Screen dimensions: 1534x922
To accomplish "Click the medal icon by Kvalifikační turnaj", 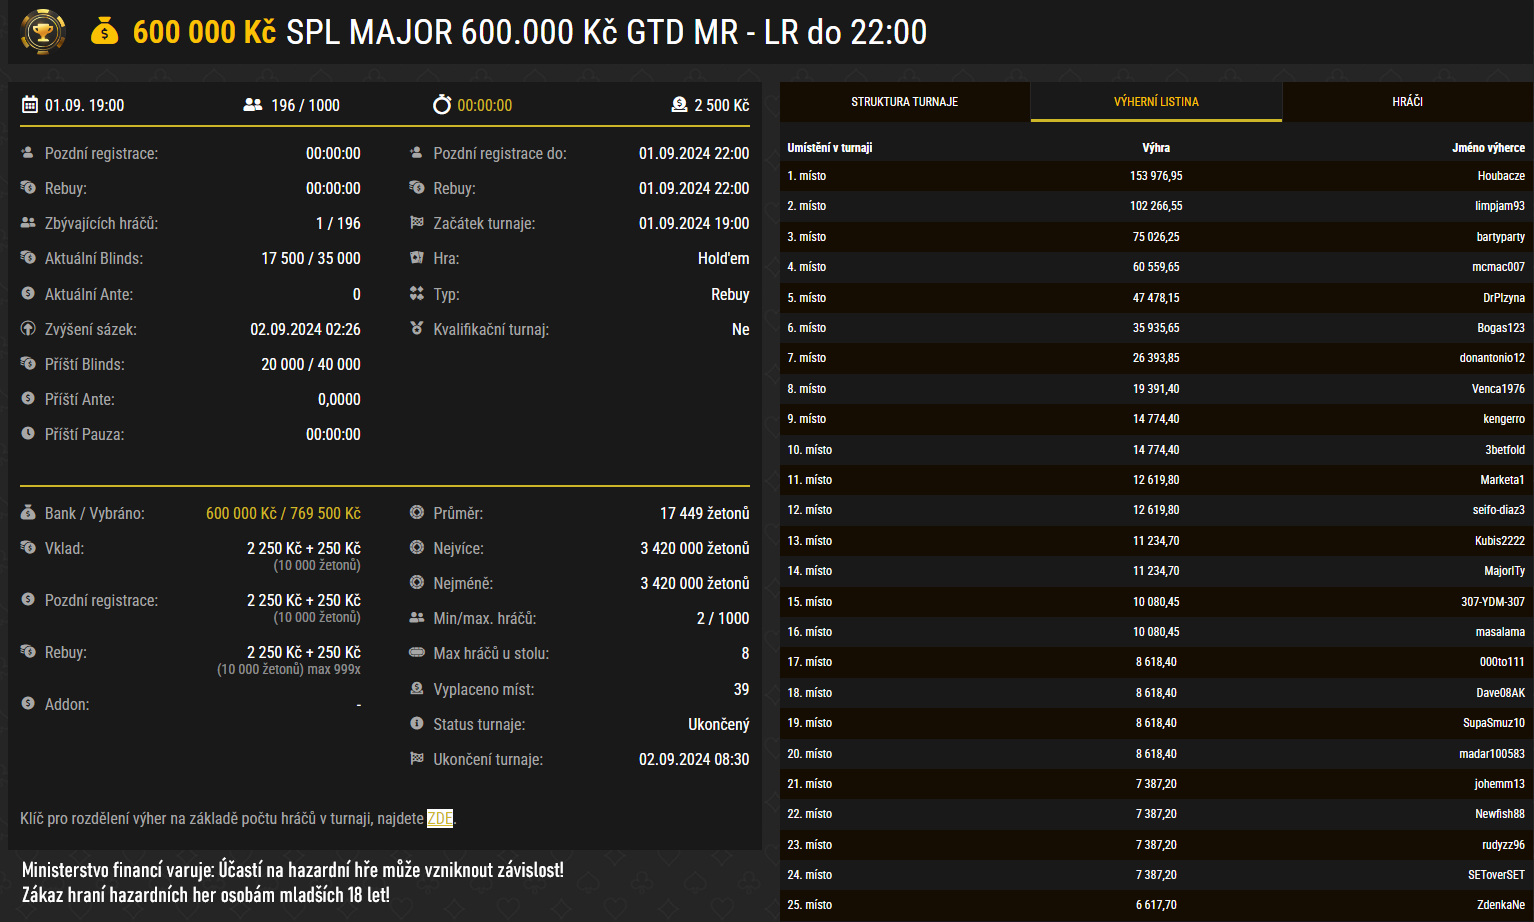I will click(417, 329).
